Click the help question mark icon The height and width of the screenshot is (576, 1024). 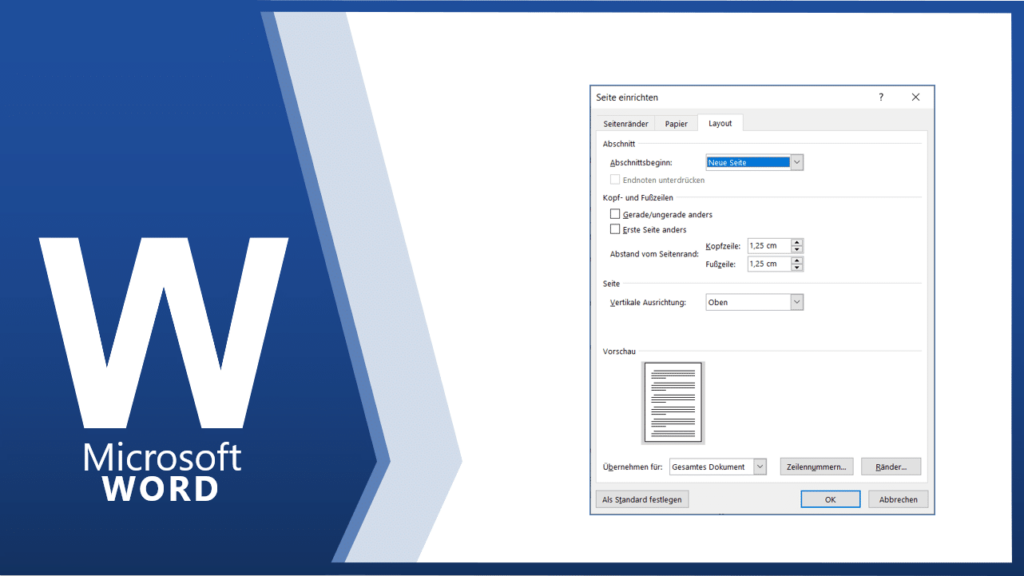[880, 97]
